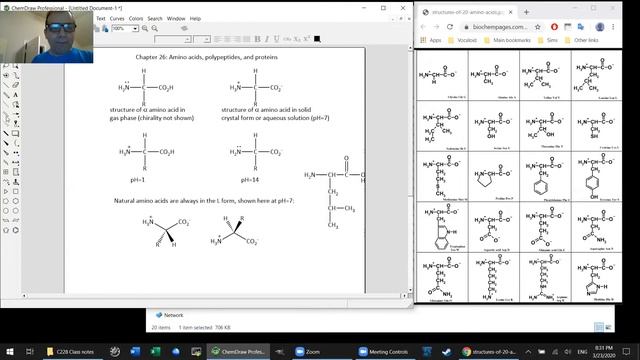
Task: Select the Cyclopropane ring tool
Action: tap(6, 191)
